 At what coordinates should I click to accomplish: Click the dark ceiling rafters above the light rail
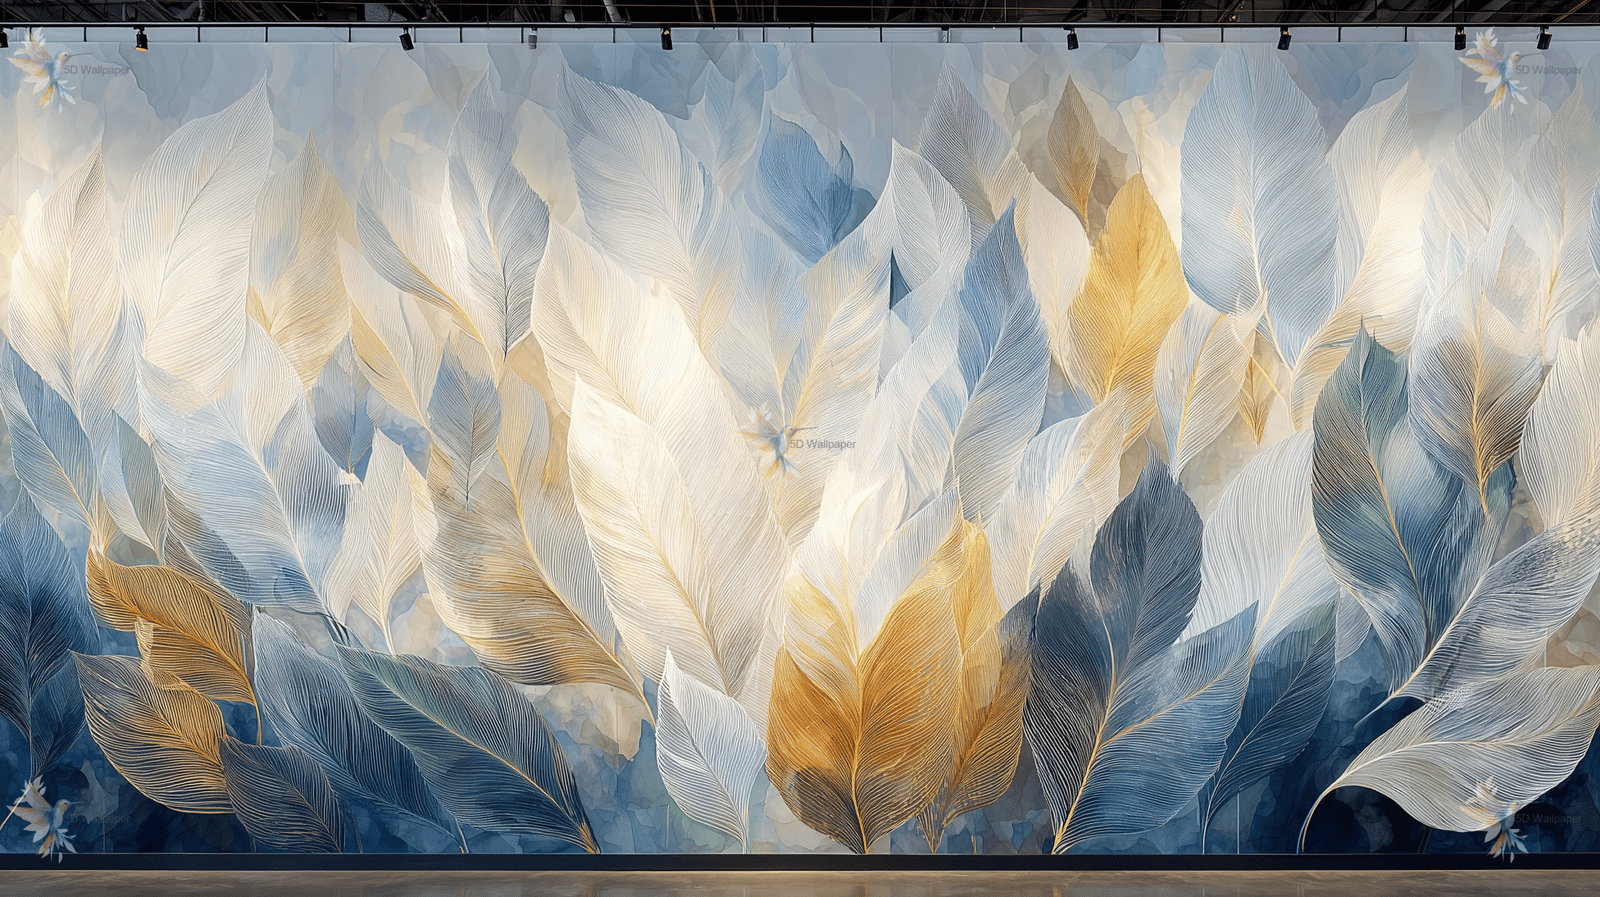pos(800,10)
